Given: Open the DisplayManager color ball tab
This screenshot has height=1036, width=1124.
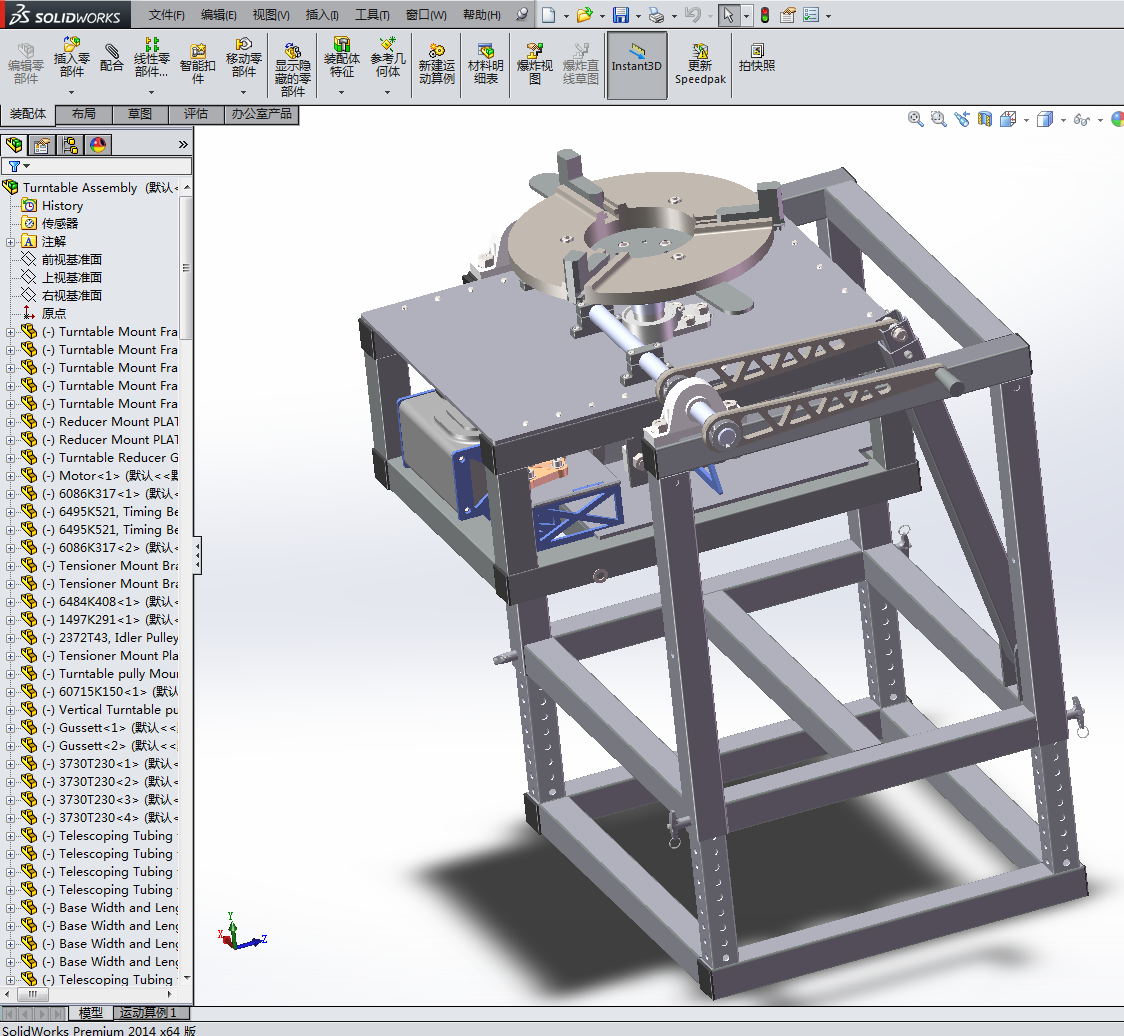Looking at the screenshot, I should coord(98,145).
